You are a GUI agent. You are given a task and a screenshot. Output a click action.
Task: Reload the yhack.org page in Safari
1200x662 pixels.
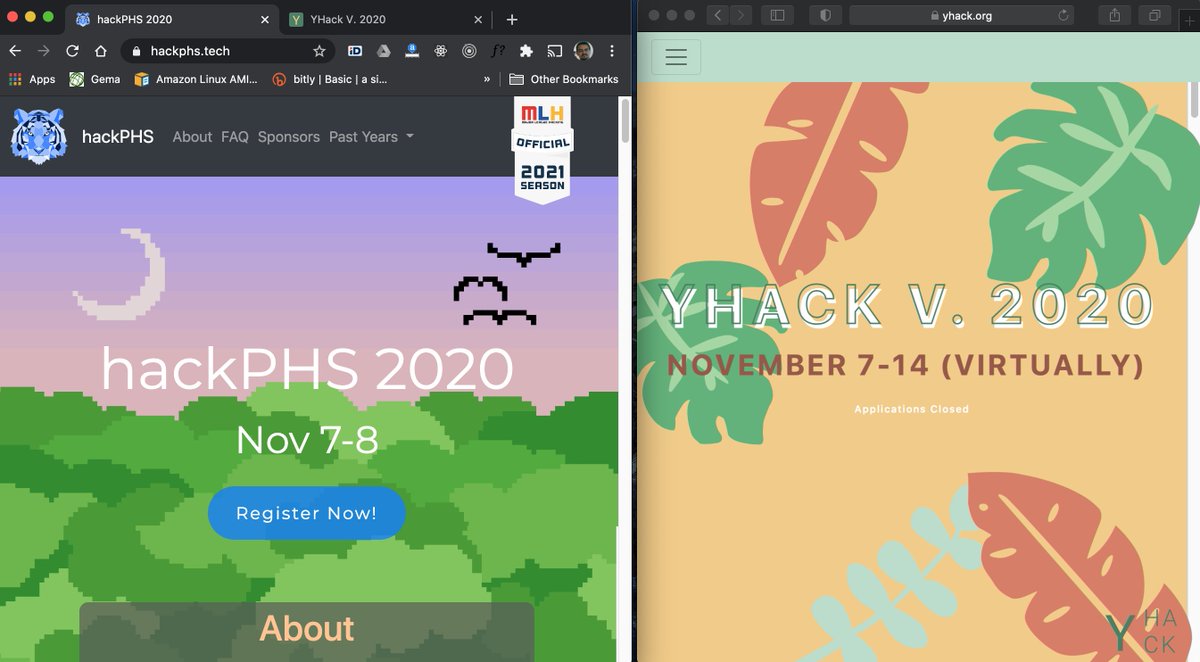point(1063,15)
